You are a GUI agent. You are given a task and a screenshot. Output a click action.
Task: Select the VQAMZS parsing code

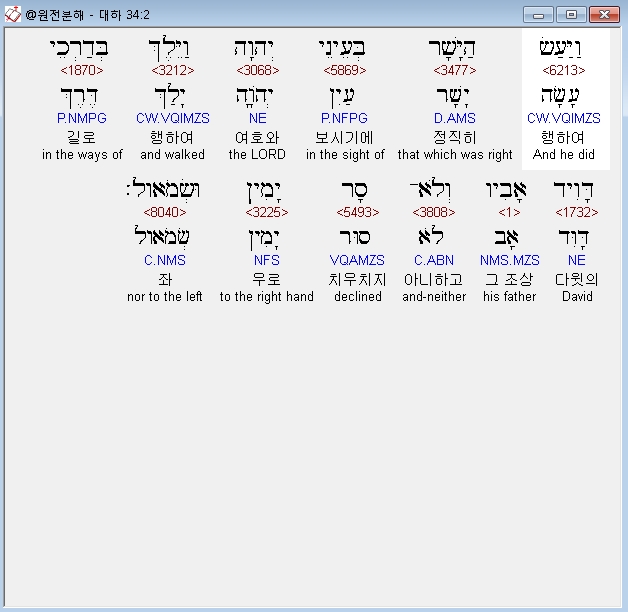[x=357, y=260]
